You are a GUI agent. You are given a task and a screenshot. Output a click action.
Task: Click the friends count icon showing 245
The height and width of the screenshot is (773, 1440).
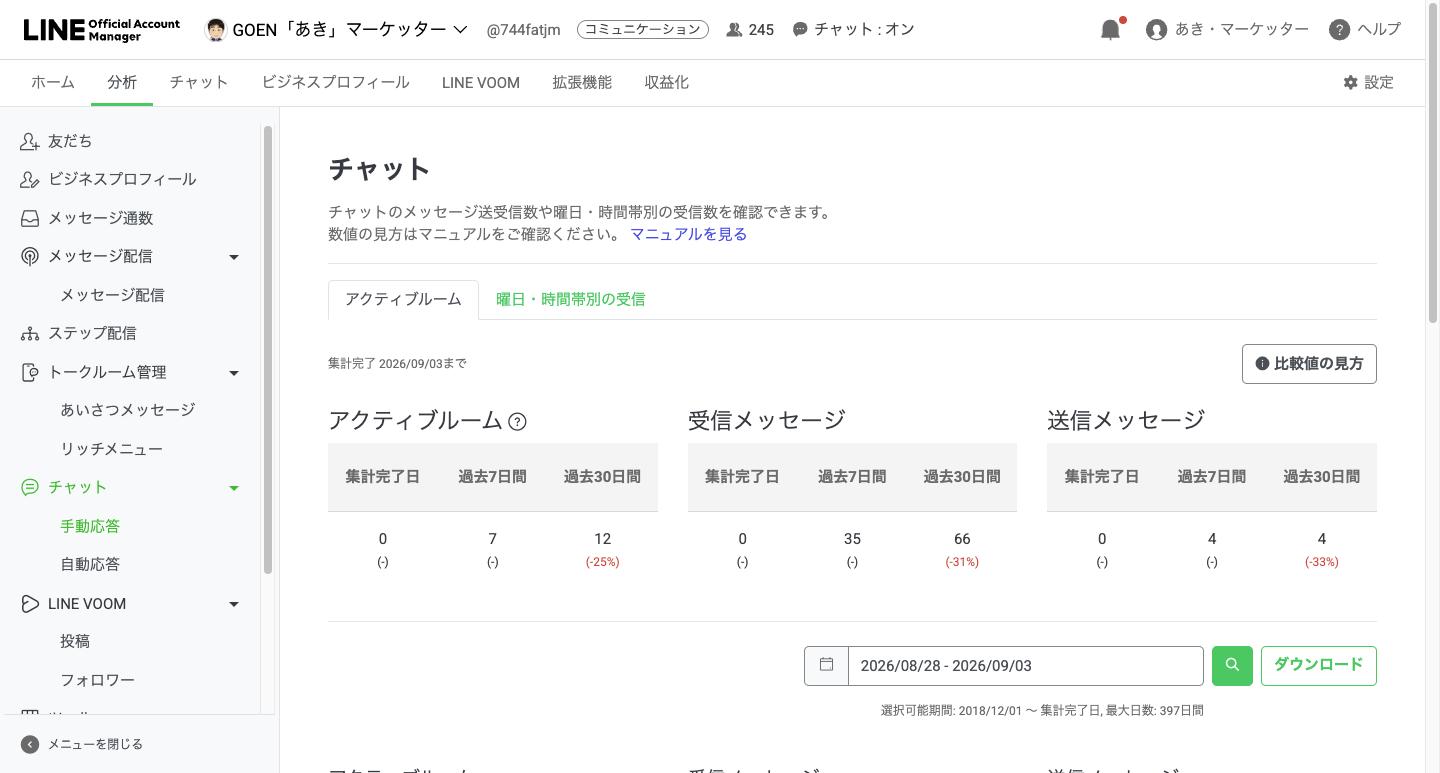click(x=734, y=30)
